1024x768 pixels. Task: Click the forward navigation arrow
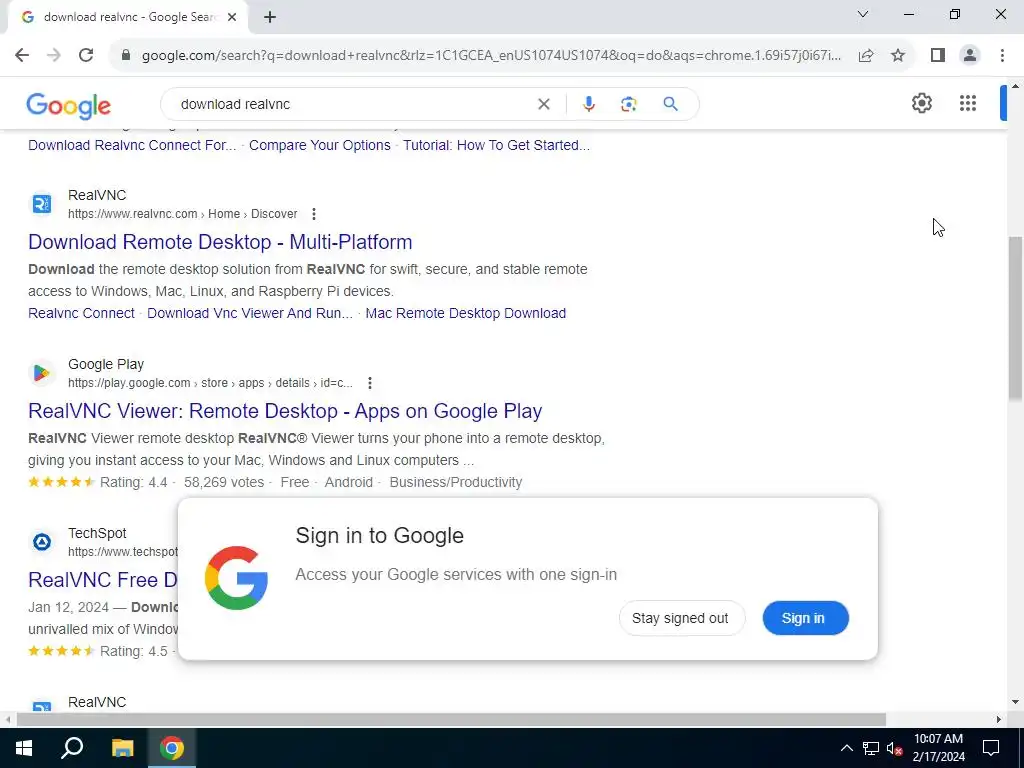[54, 55]
